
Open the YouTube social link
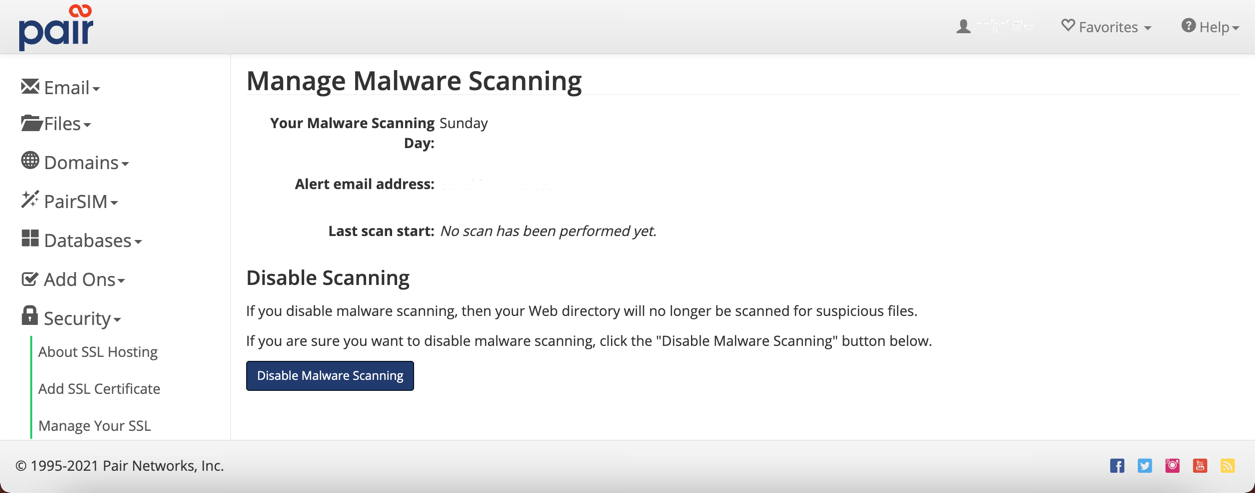(x=1200, y=466)
